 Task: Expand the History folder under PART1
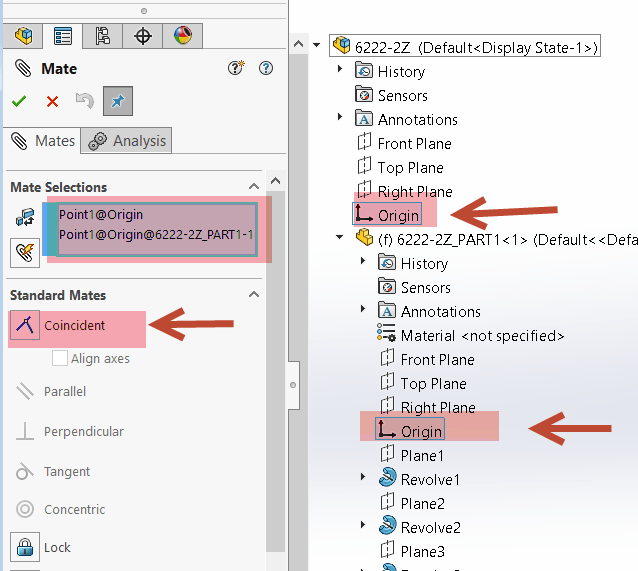363,260
